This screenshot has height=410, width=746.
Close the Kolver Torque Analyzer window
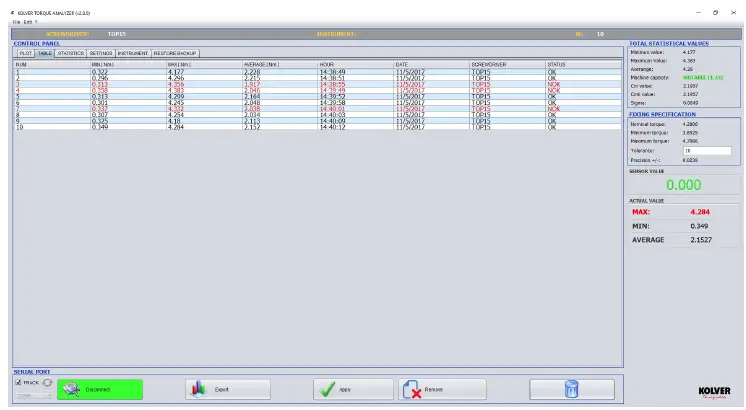(733, 13)
